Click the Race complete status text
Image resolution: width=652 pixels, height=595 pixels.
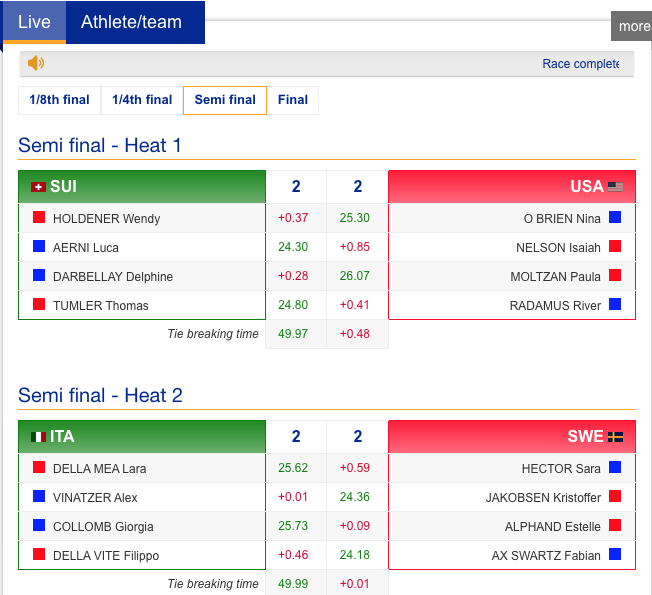point(580,64)
